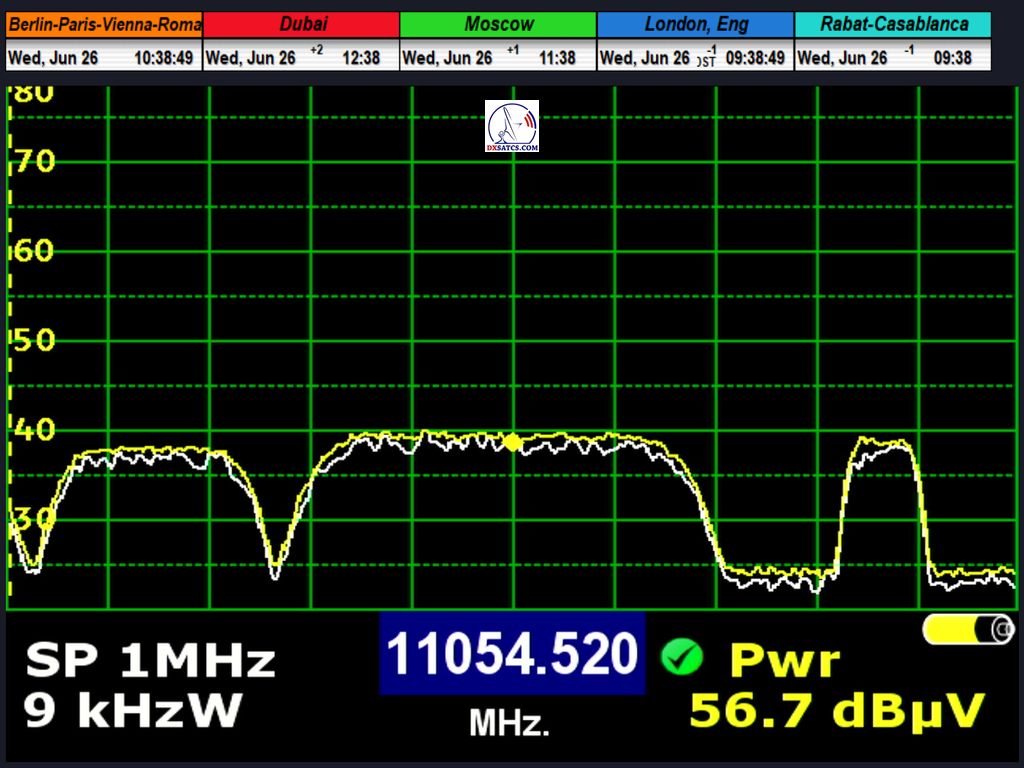Select the London, Eng clock header
Image resolution: width=1024 pixels, height=768 pixels.
point(695,24)
